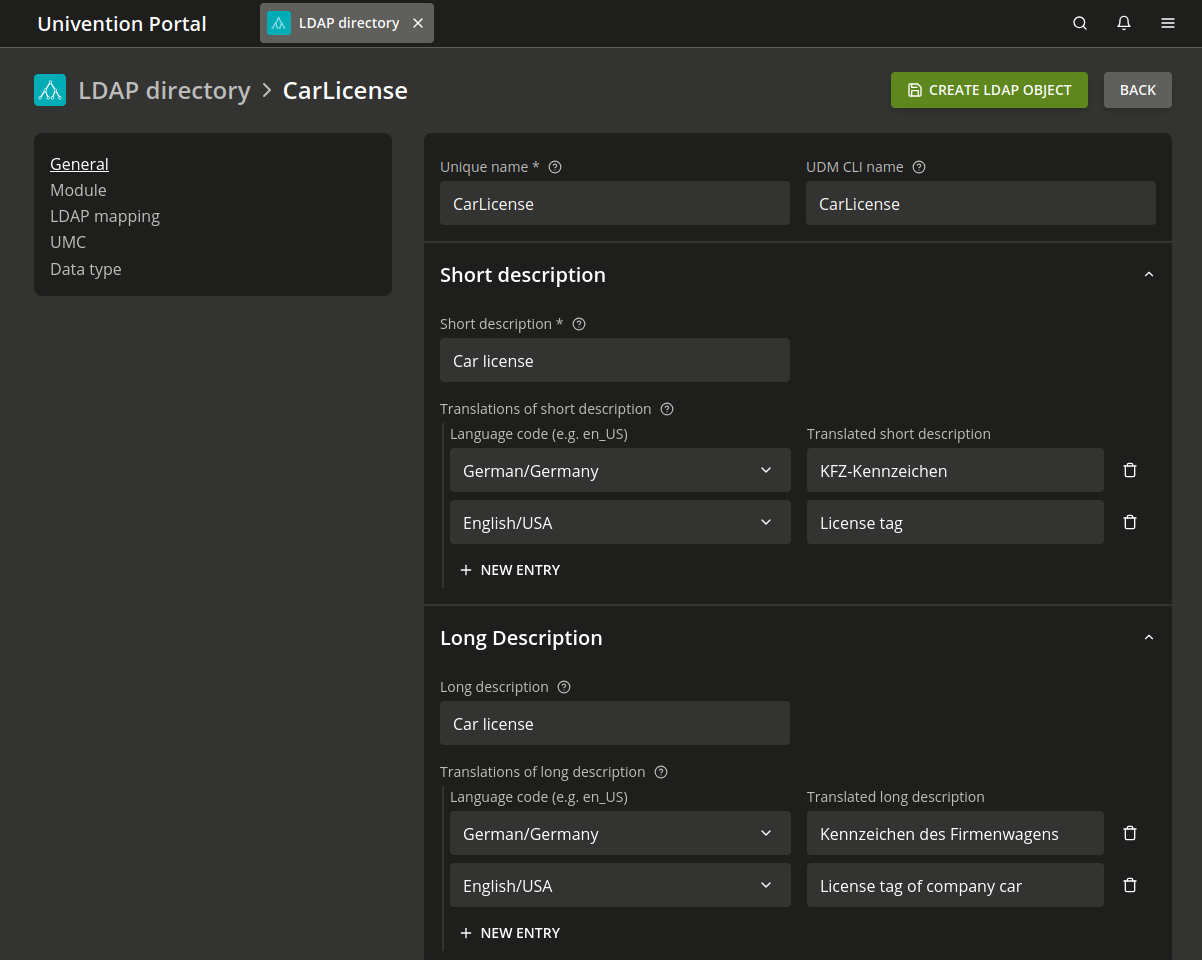This screenshot has width=1202, height=960.
Task: Open the search magnifier in top bar
Action: pos(1080,23)
